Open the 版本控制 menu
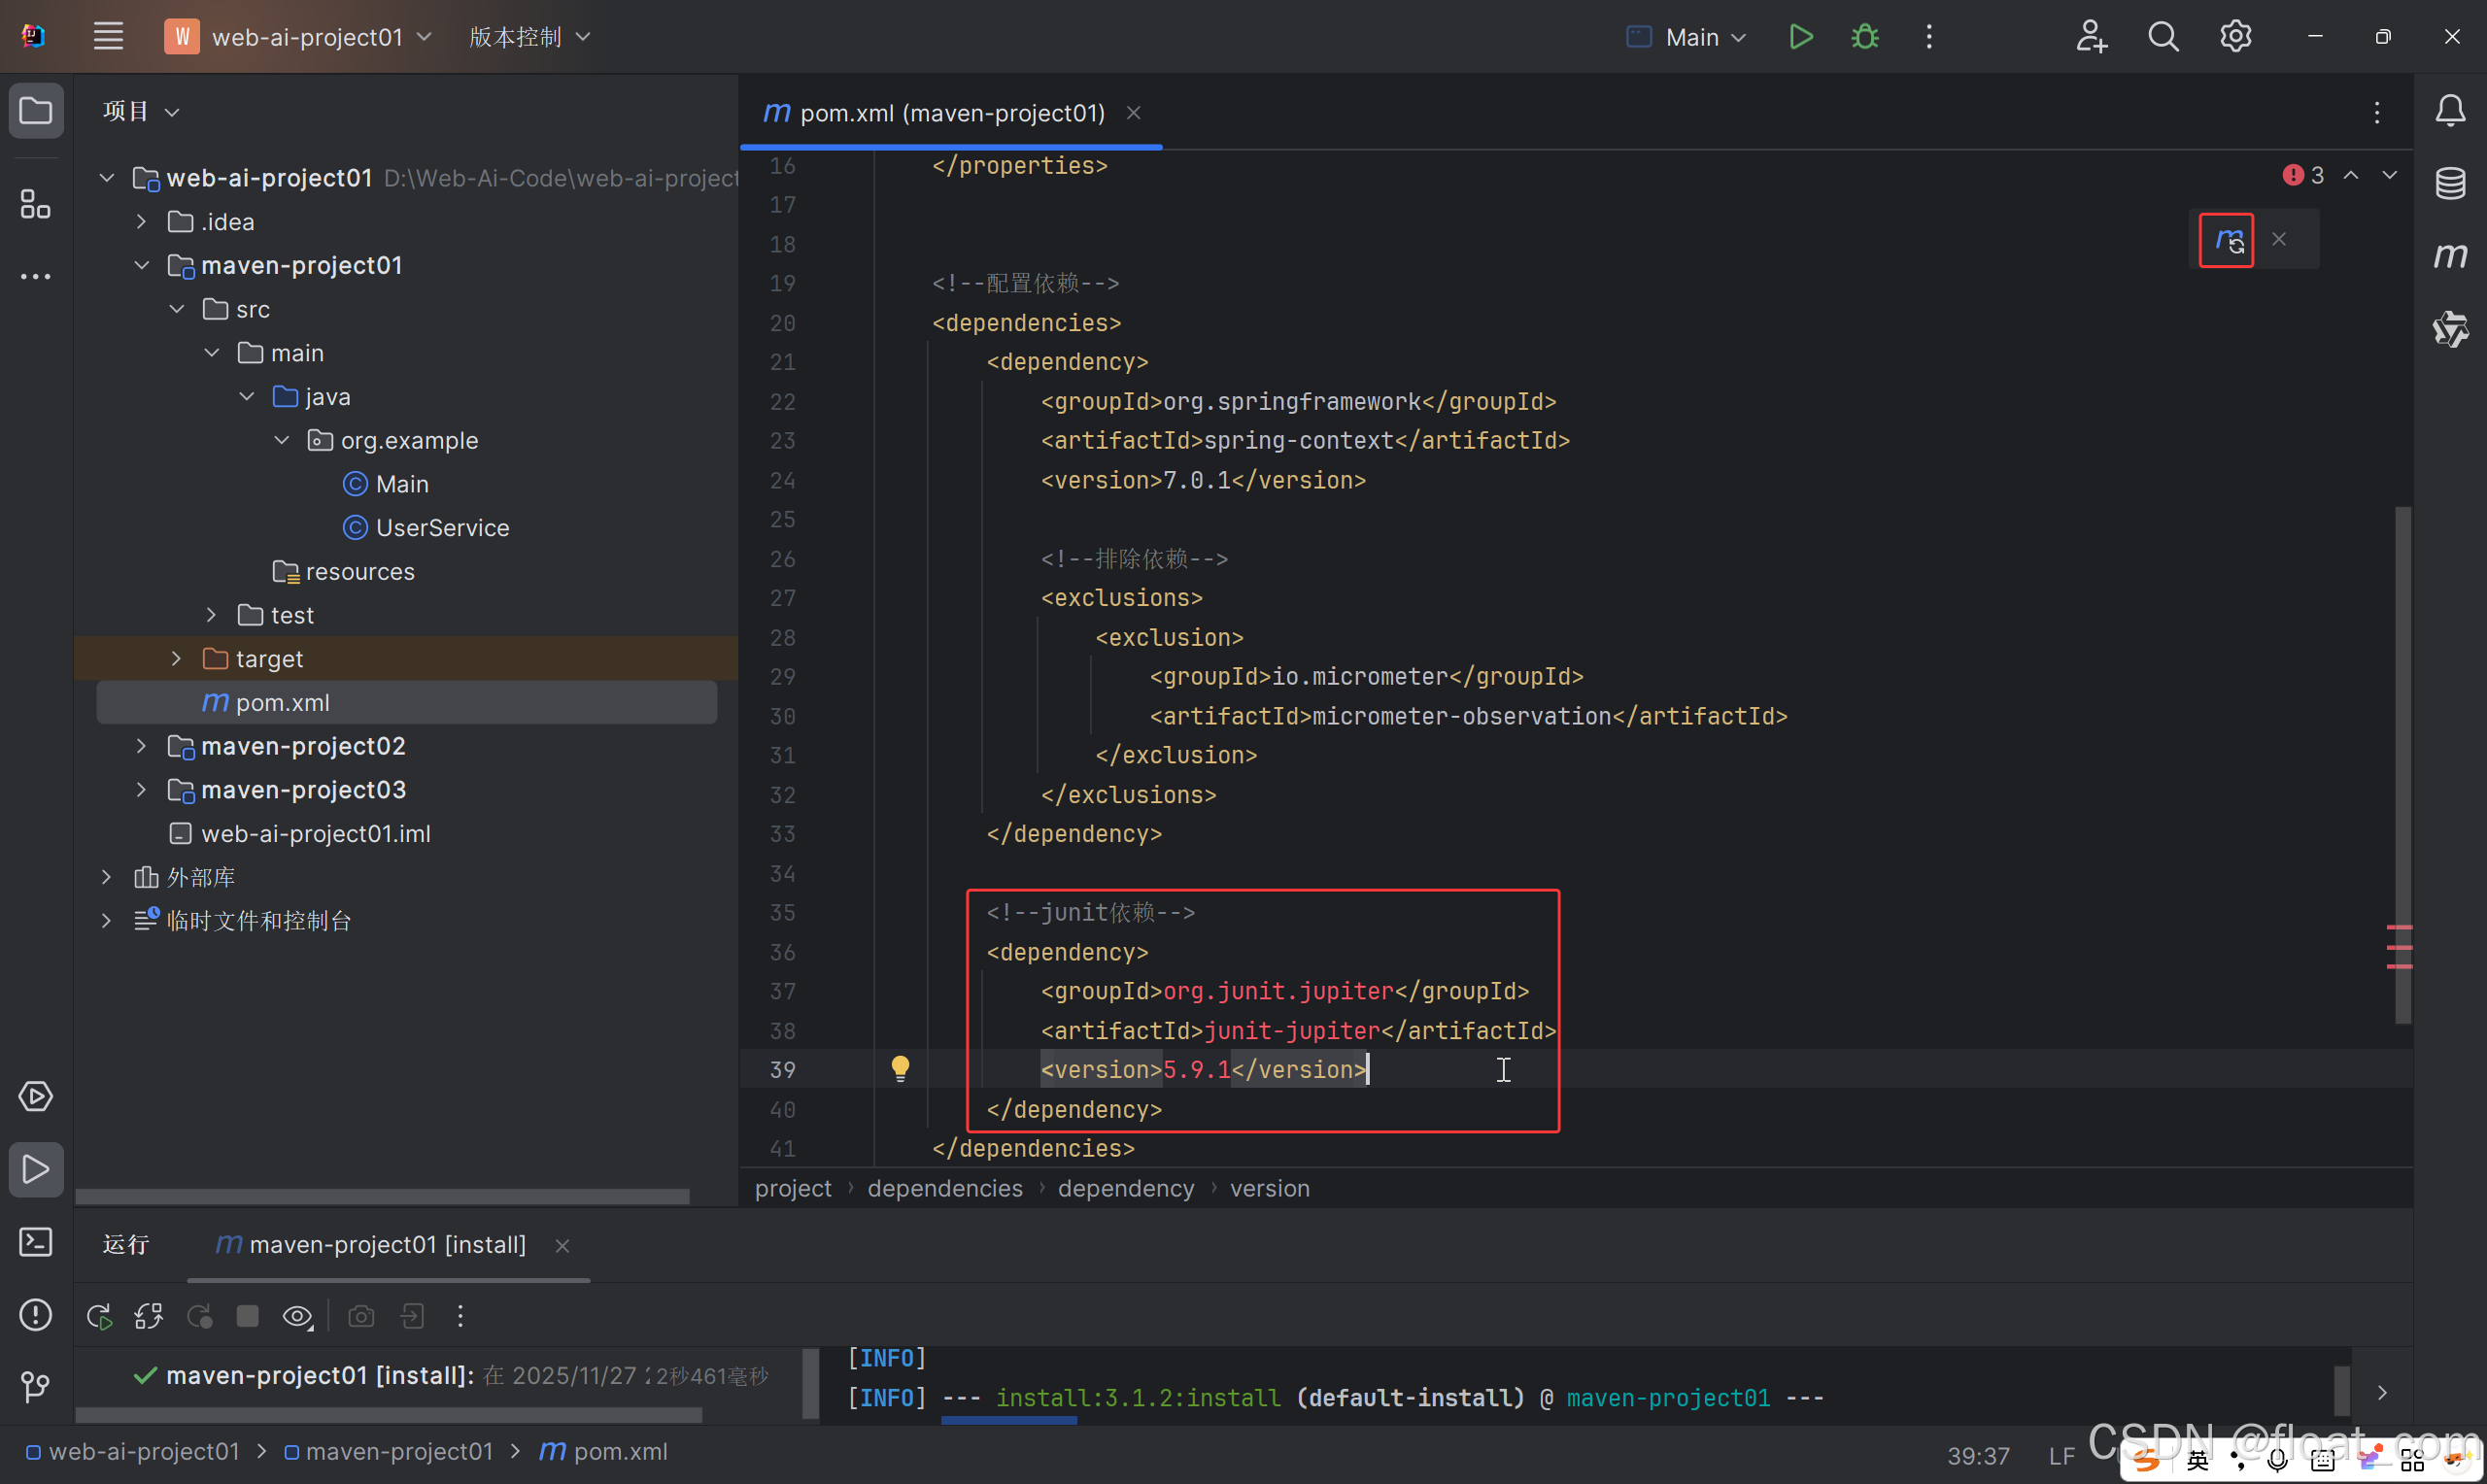Viewport: 2487px width, 1484px height. tap(529, 37)
